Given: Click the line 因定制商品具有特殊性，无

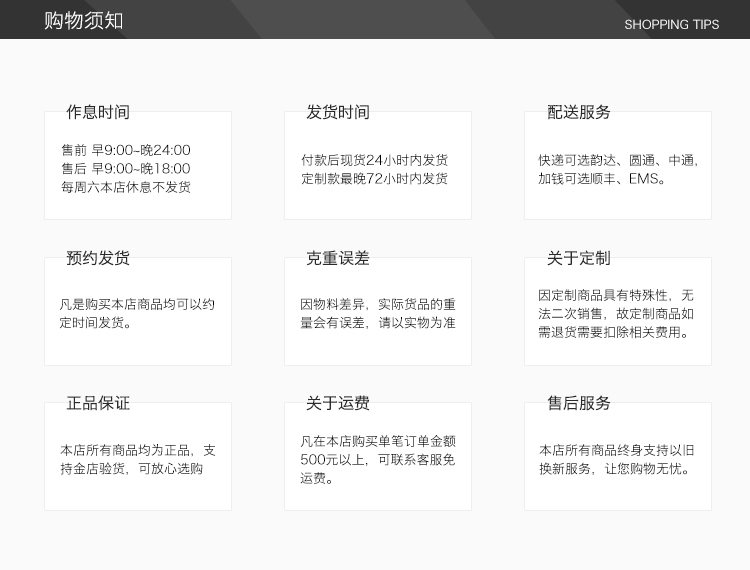Looking at the screenshot, I should coord(616,295).
